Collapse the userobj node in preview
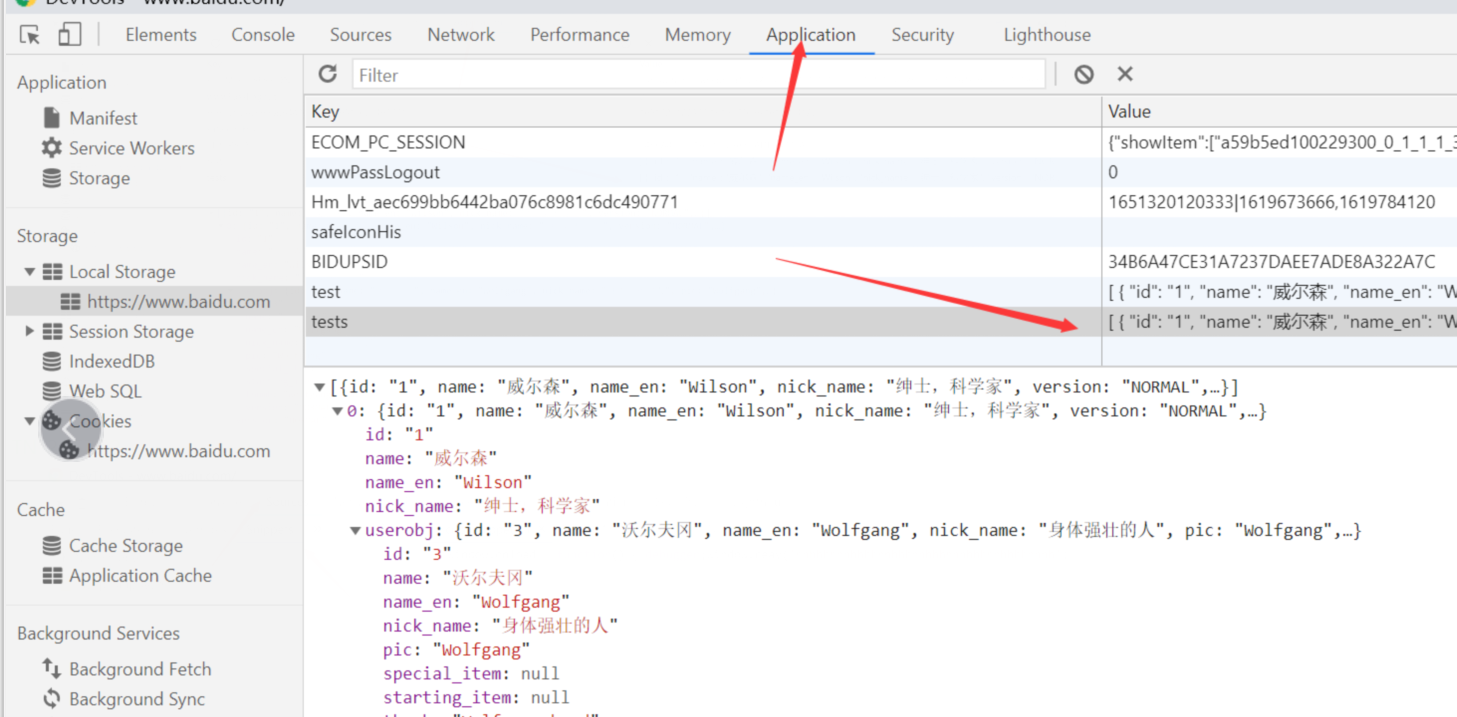This screenshot has height=717, width=1457. (x=355, y=531)
